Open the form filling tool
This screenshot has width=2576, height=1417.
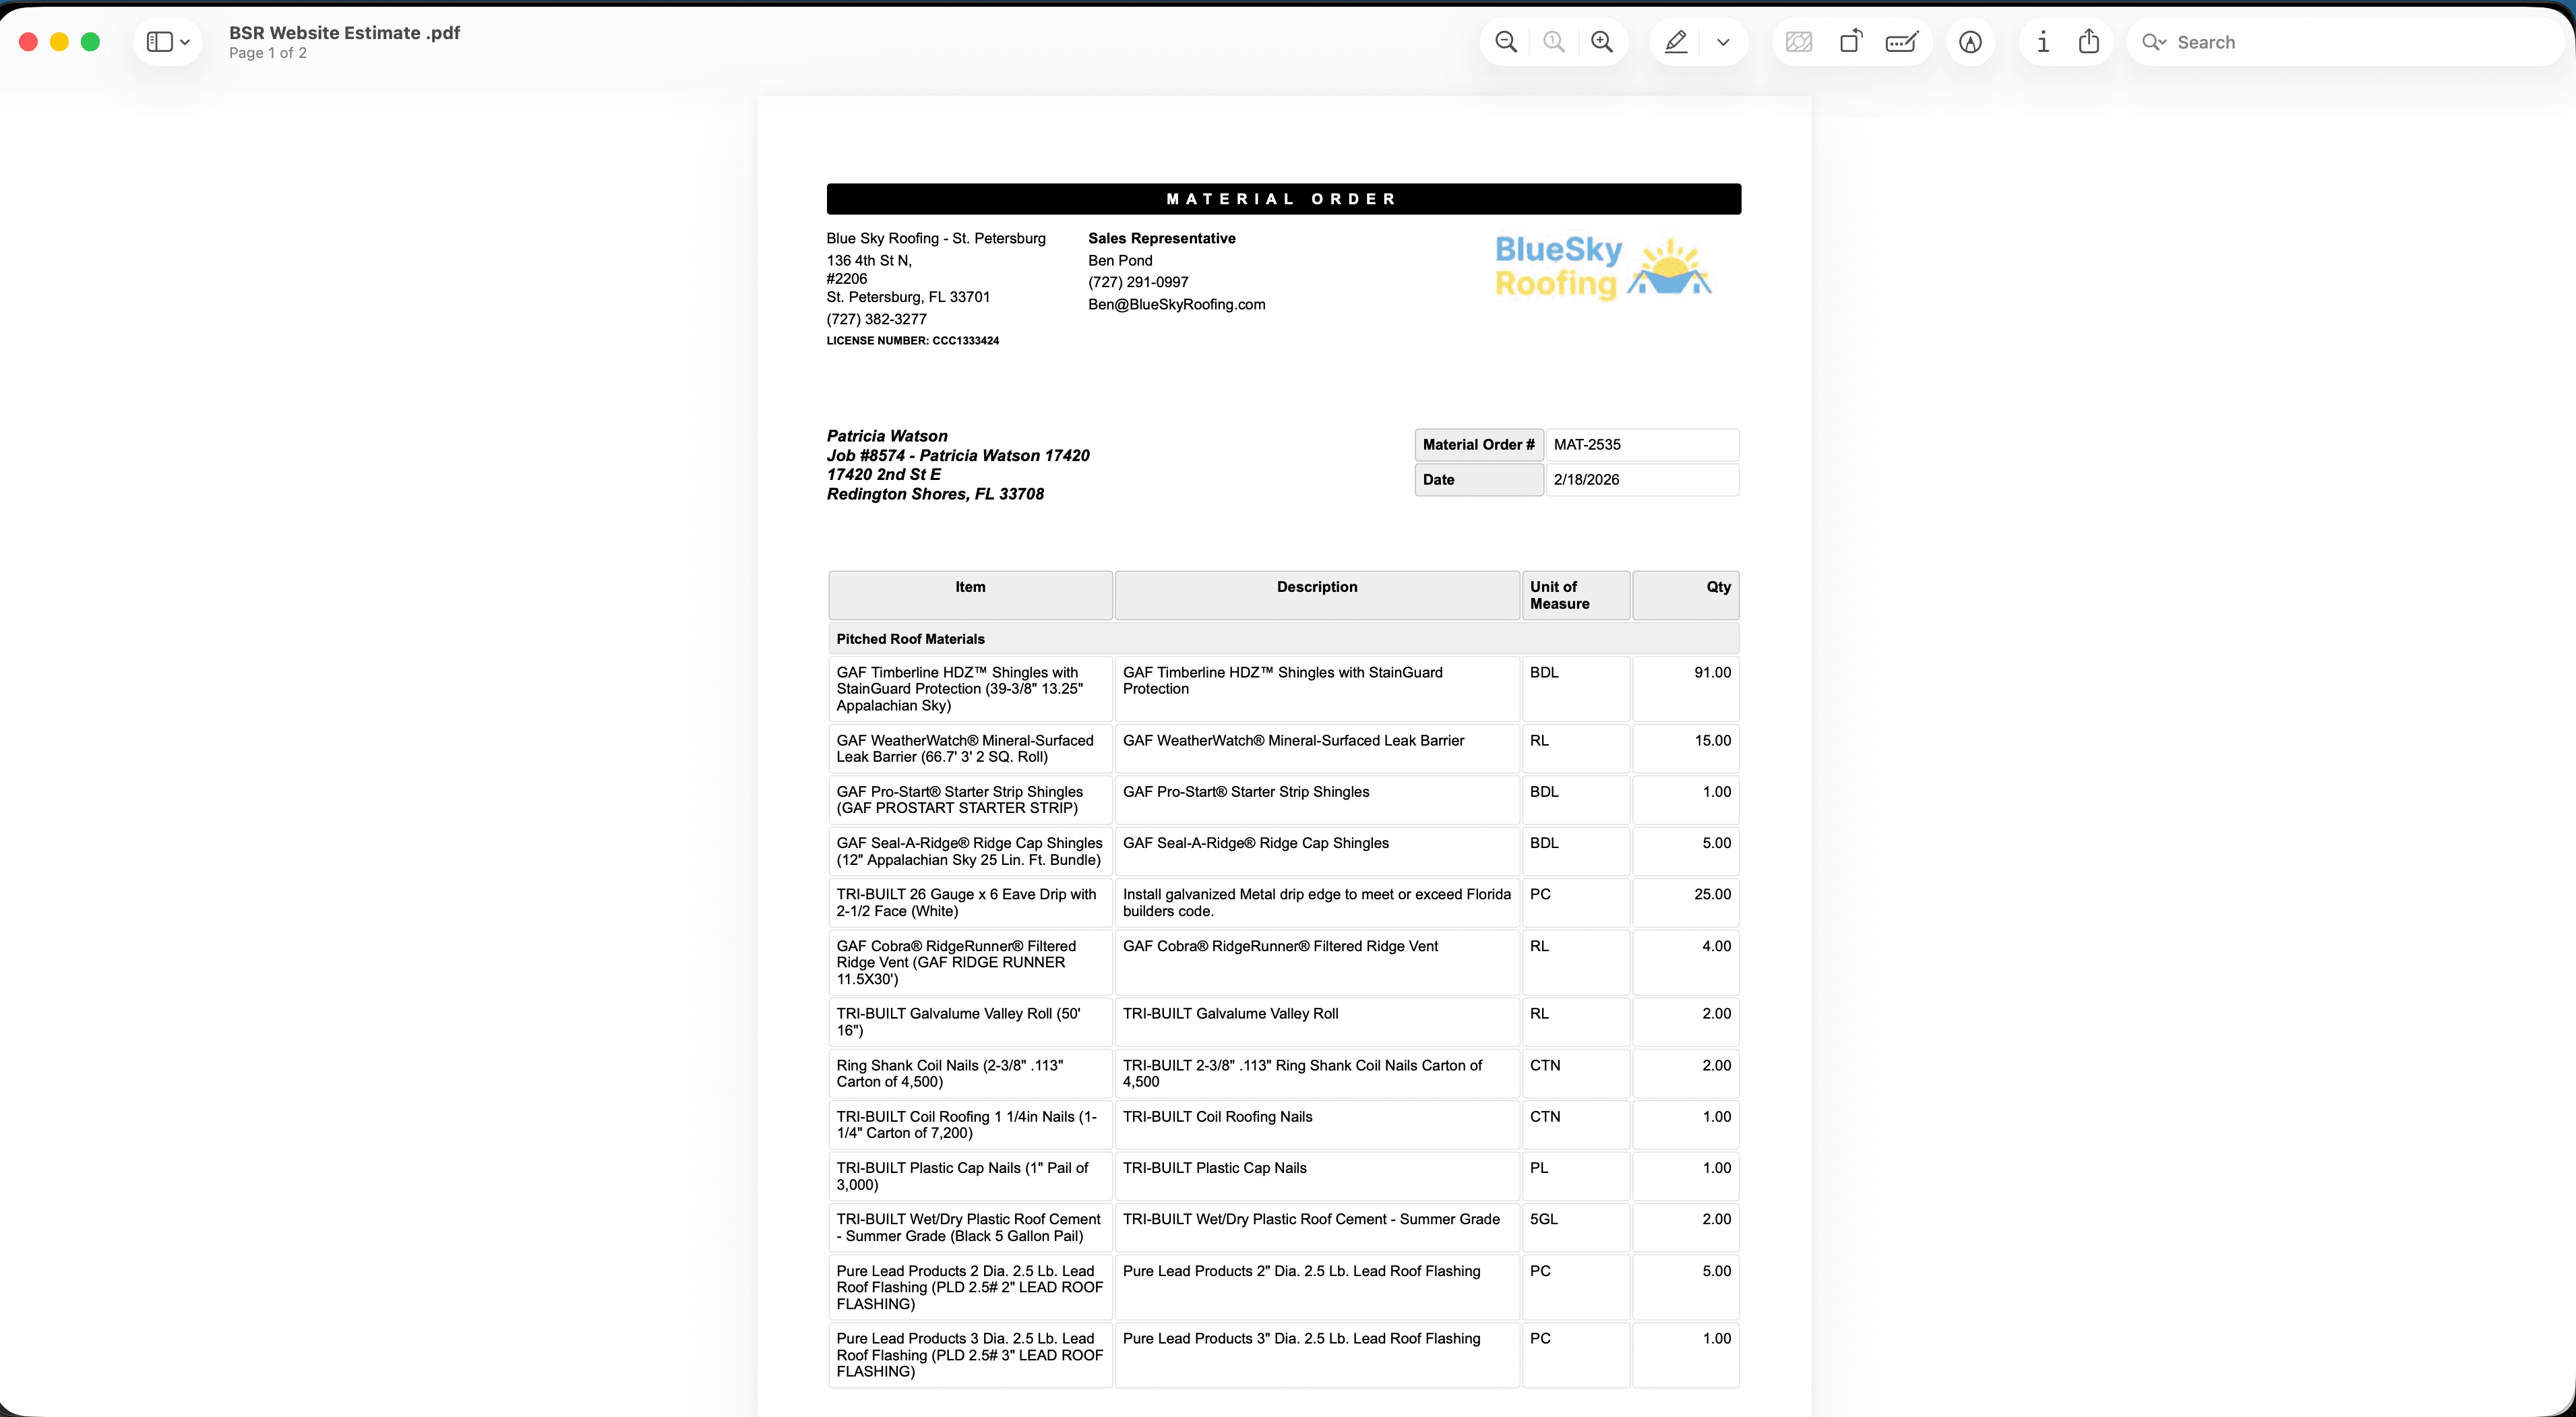pos(1901,42)
